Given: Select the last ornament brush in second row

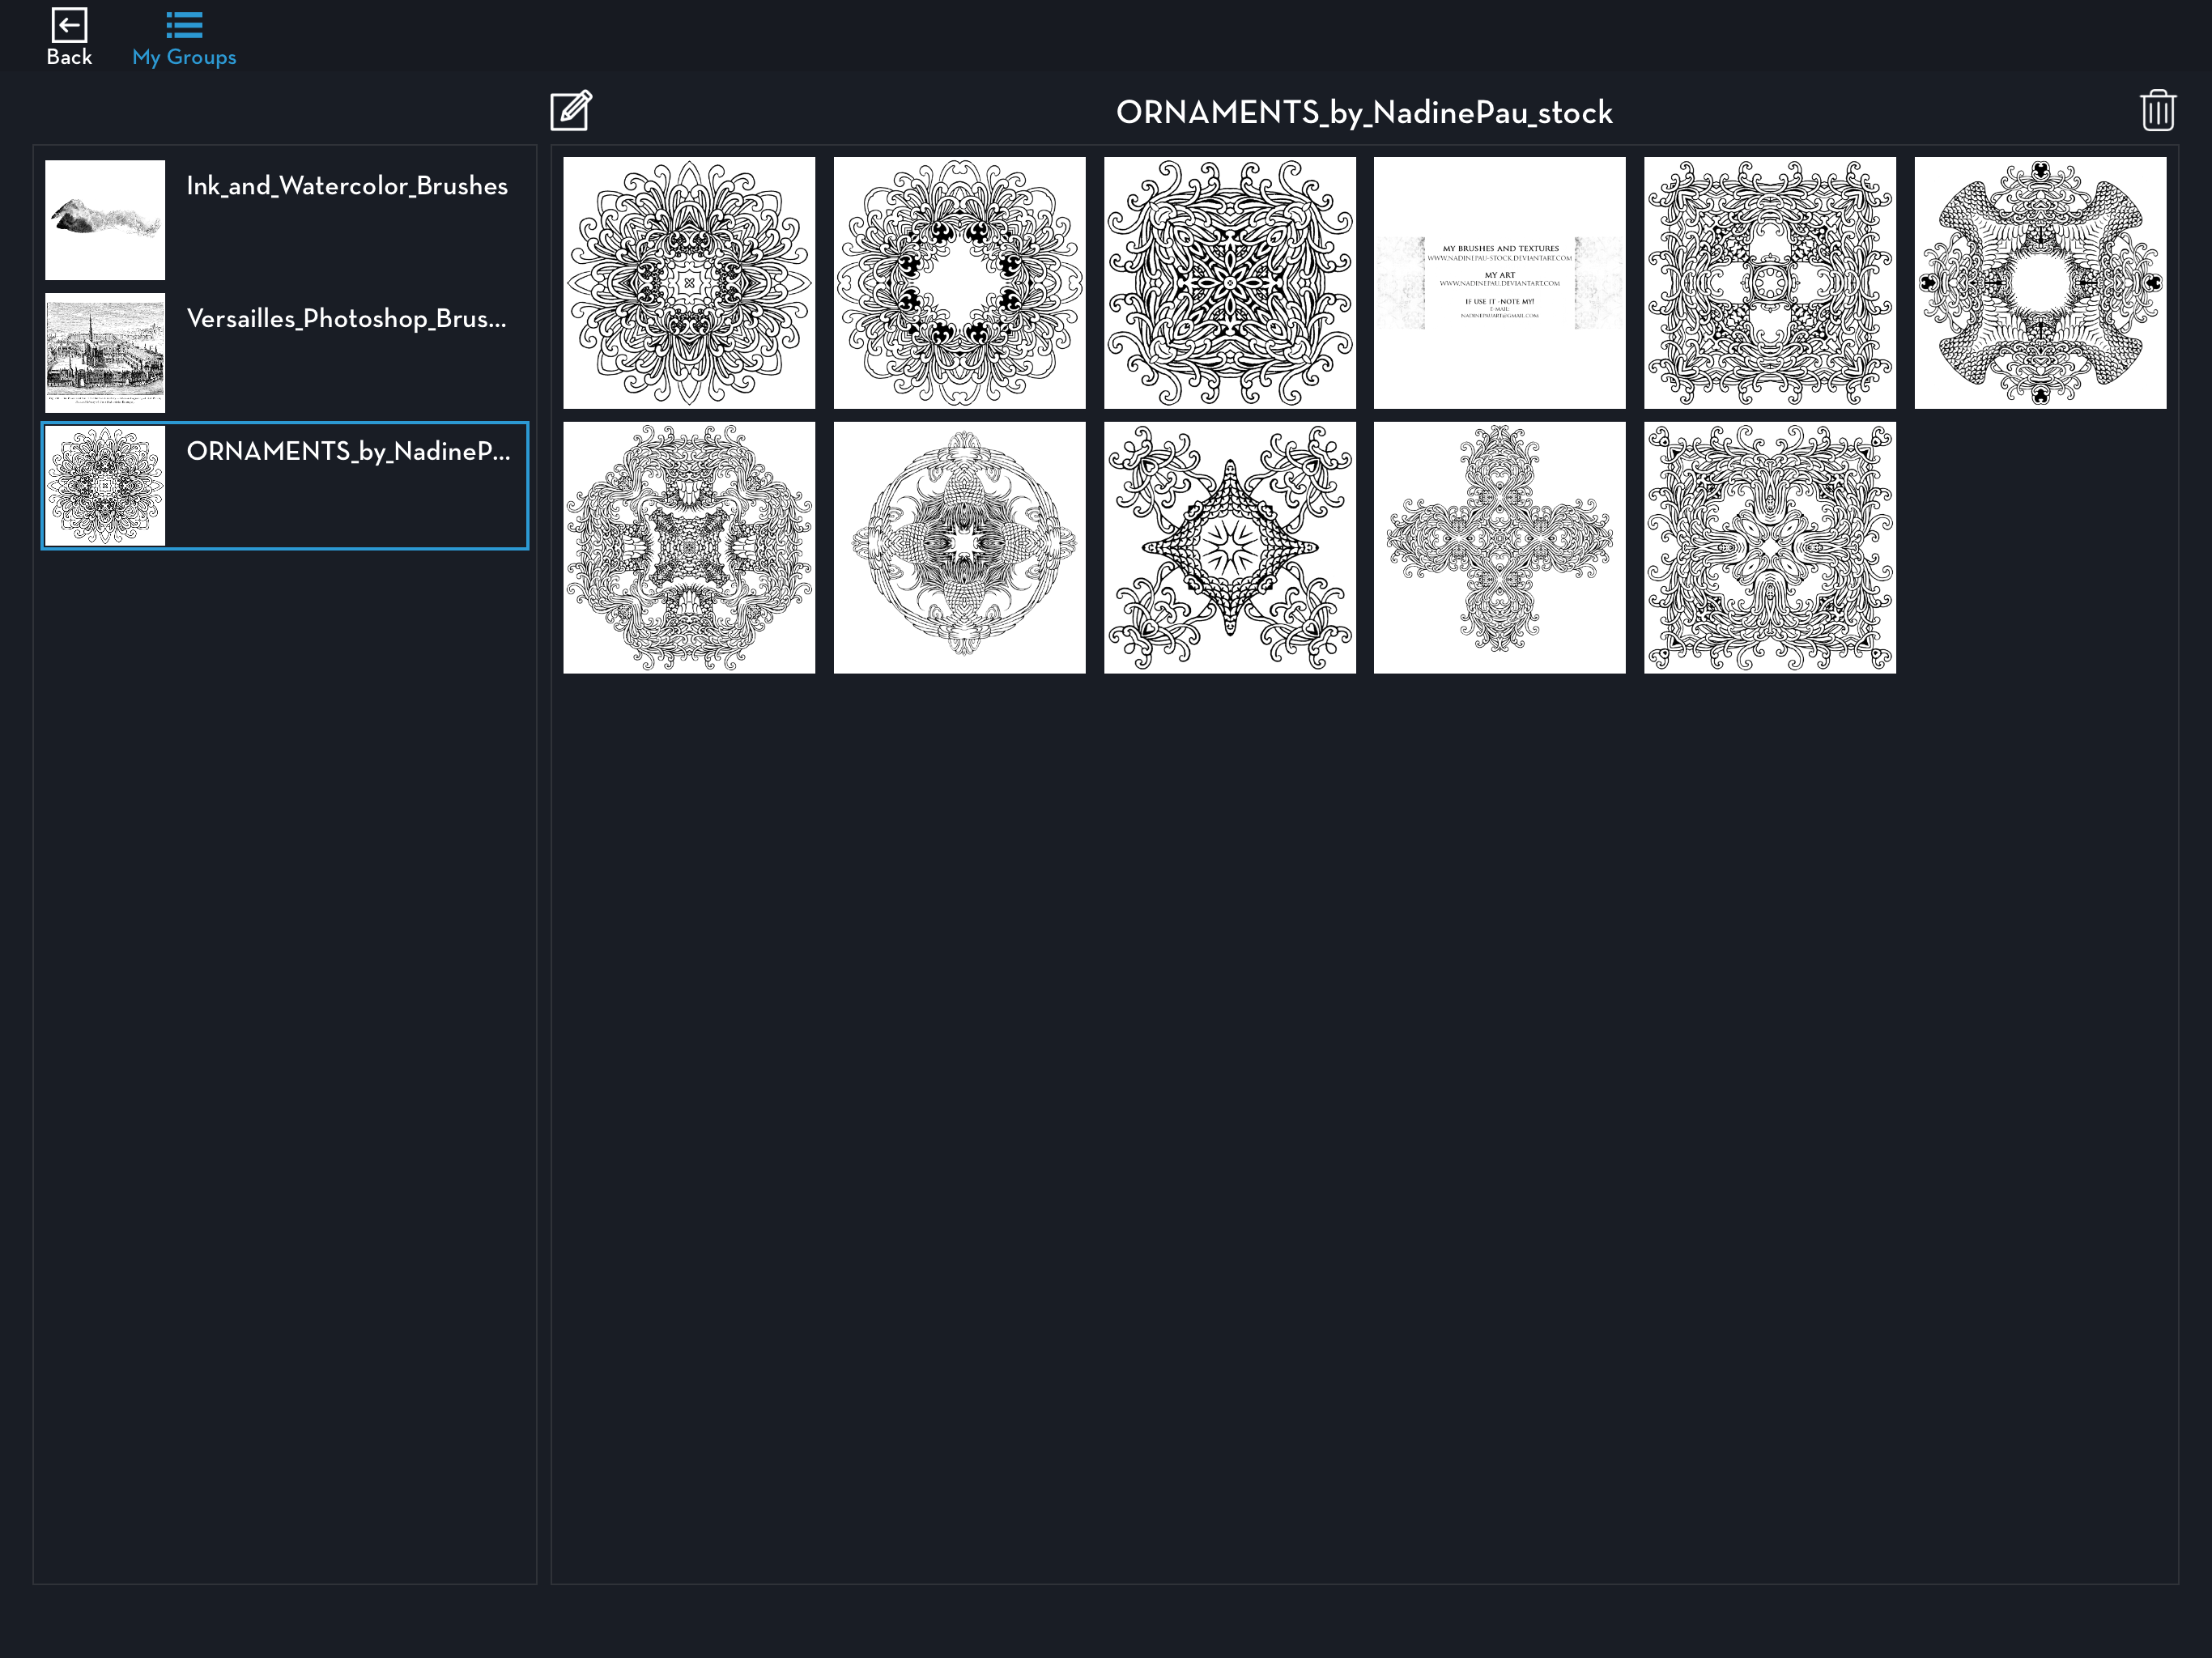Looking at the screenshot, I should click(1769, 548).
